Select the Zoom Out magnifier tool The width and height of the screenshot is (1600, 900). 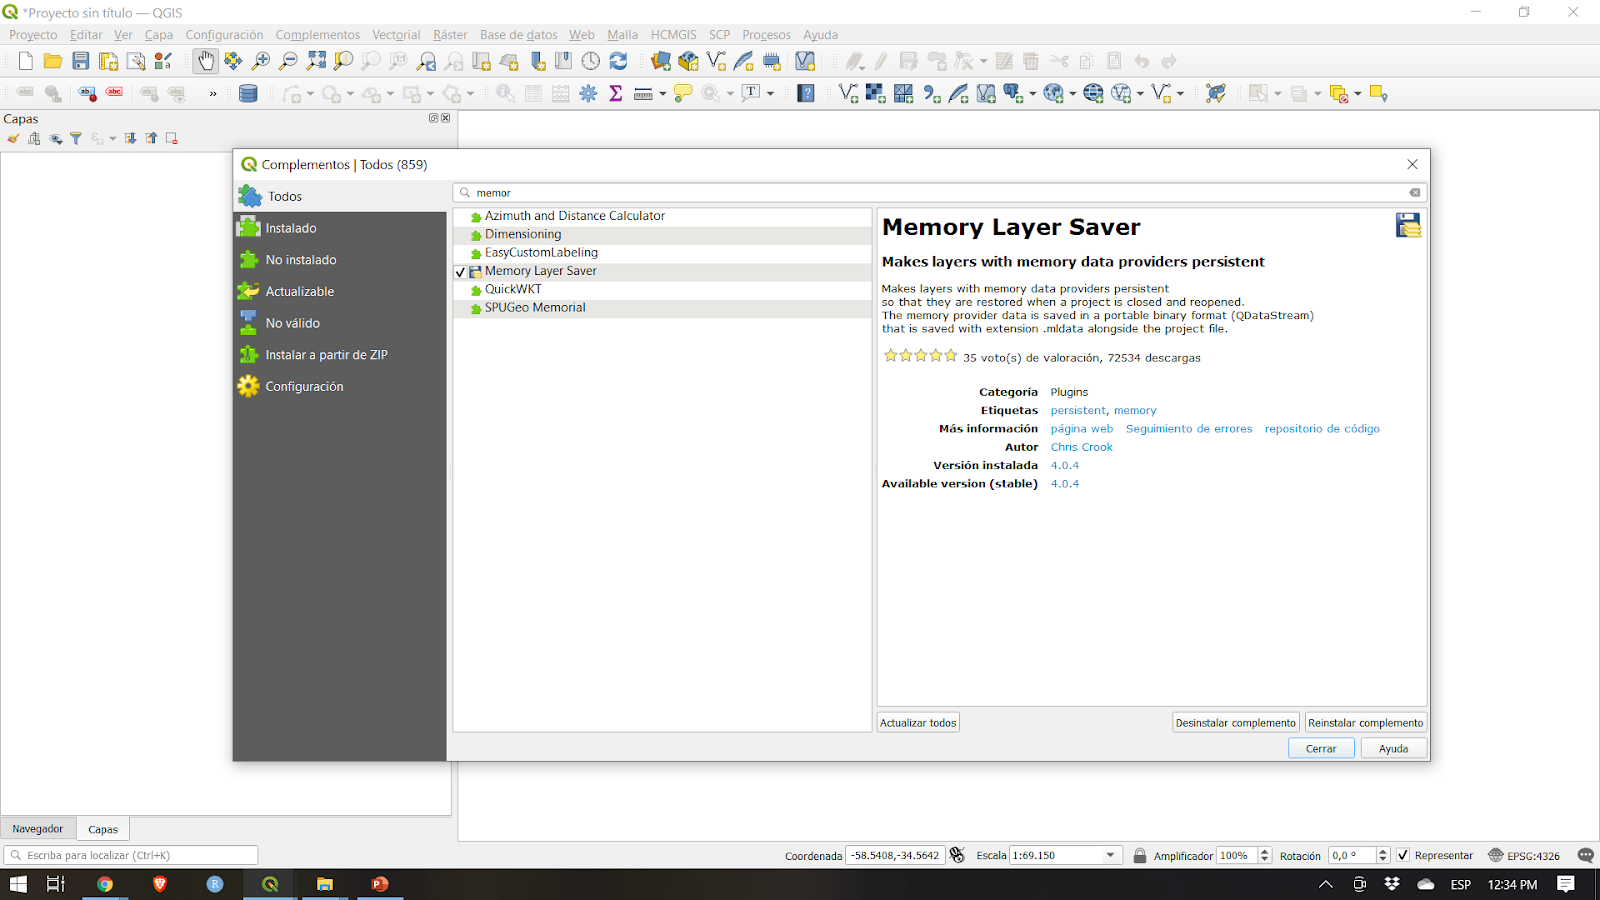coord(288,61)
